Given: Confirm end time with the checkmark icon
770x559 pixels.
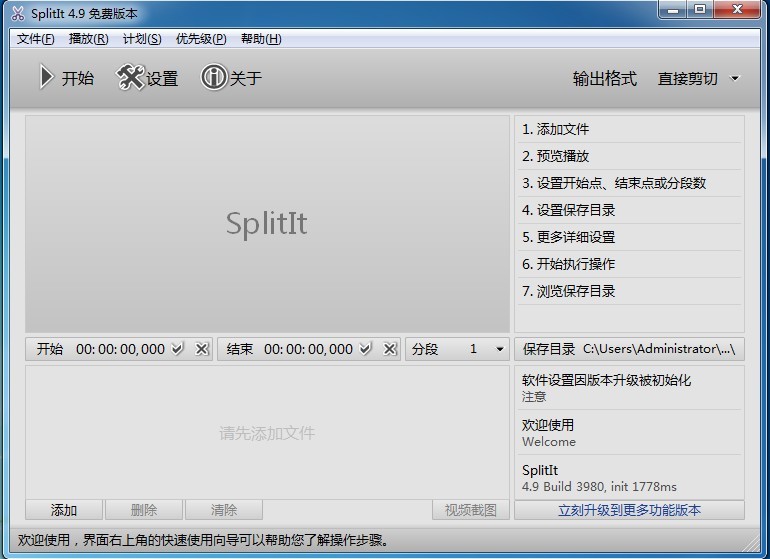Looking at the screenshot, I should click(x=366, y=349).
